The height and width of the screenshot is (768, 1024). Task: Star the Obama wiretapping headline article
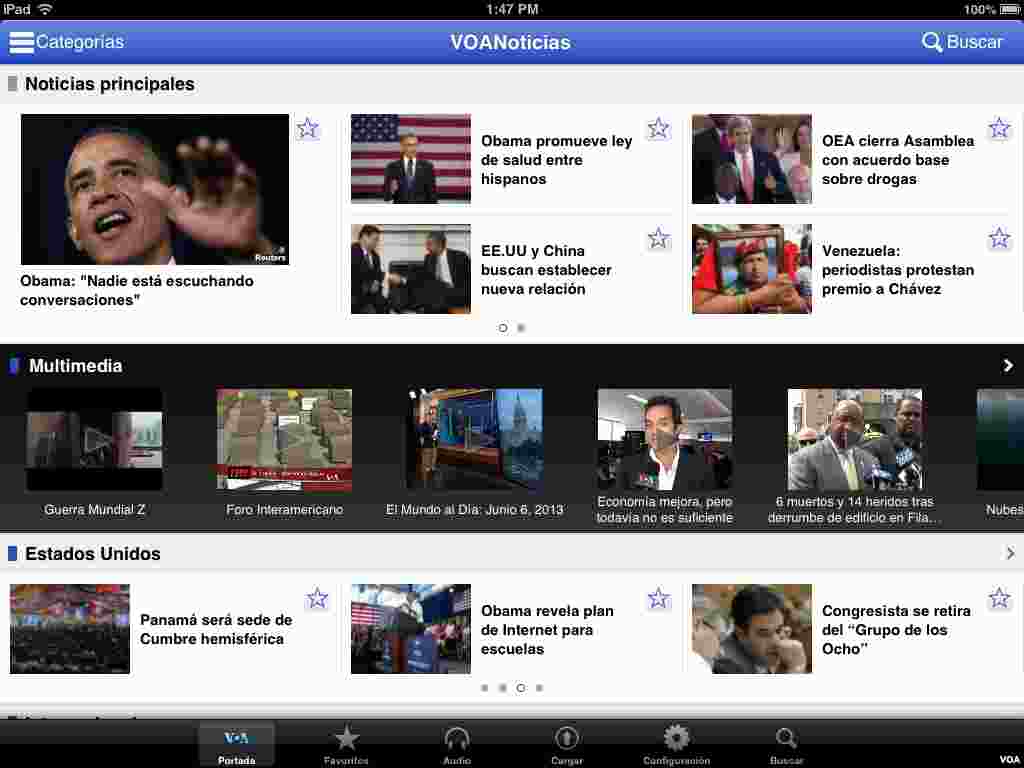pyautogui.click(x=307, y=128)
